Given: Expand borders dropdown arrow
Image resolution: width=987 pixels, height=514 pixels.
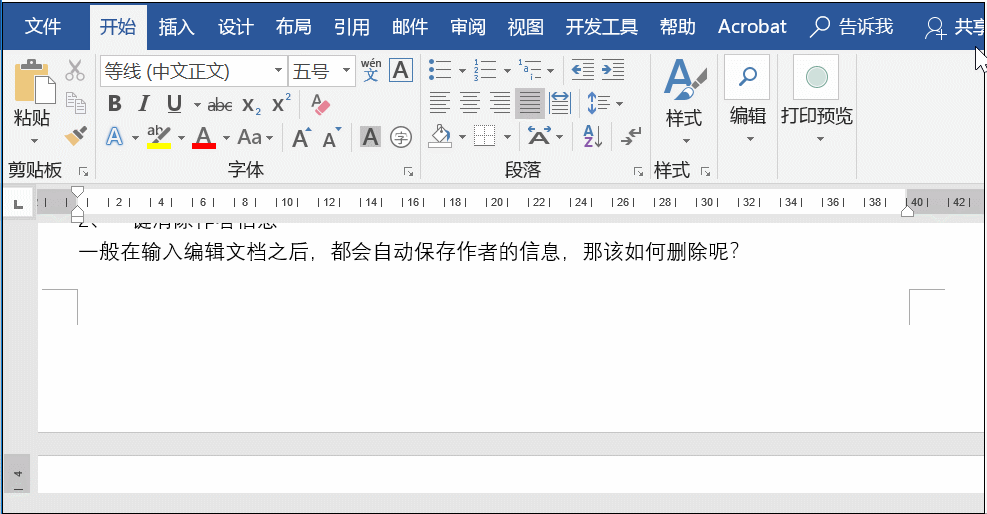Looking at the screenshot, I should pos(507,137).
